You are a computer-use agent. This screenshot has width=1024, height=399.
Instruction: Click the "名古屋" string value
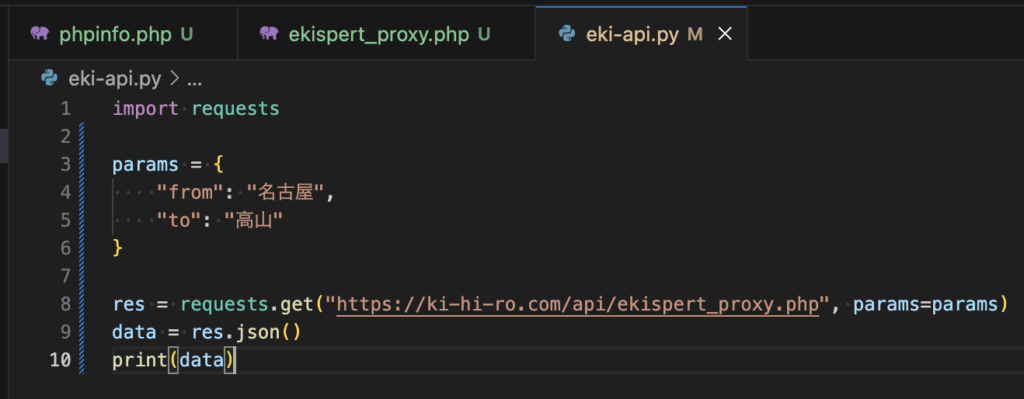[285, 193]
